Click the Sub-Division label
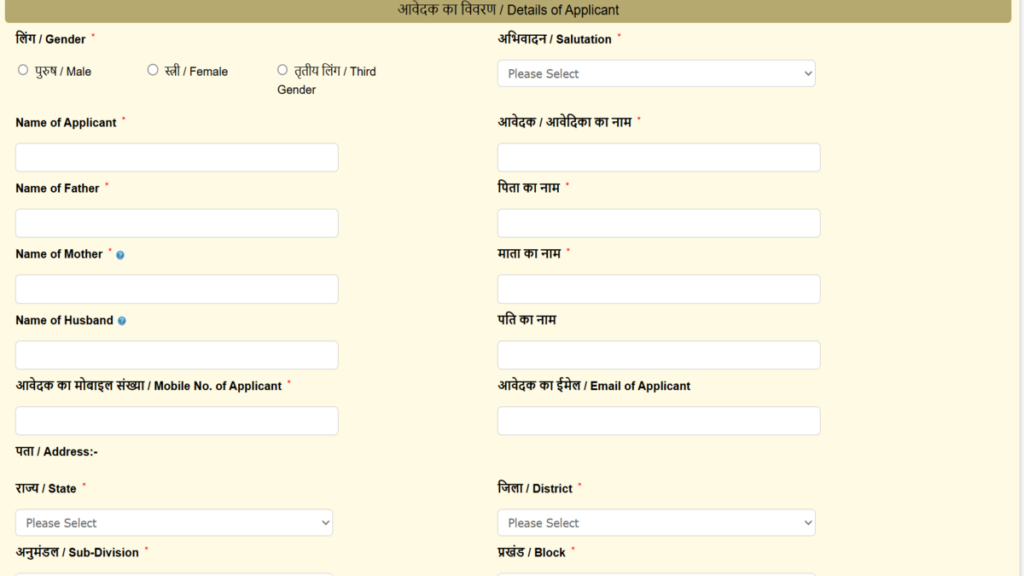Viewport: 1024px width, 576px height. click(x=77, y=552)
